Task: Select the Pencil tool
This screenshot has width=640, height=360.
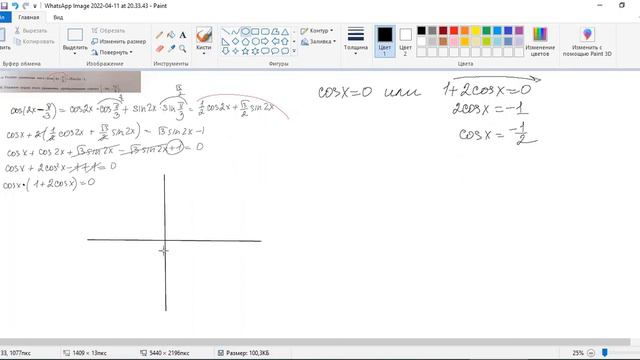Action: pyautogui.click(x=159, y=35)
